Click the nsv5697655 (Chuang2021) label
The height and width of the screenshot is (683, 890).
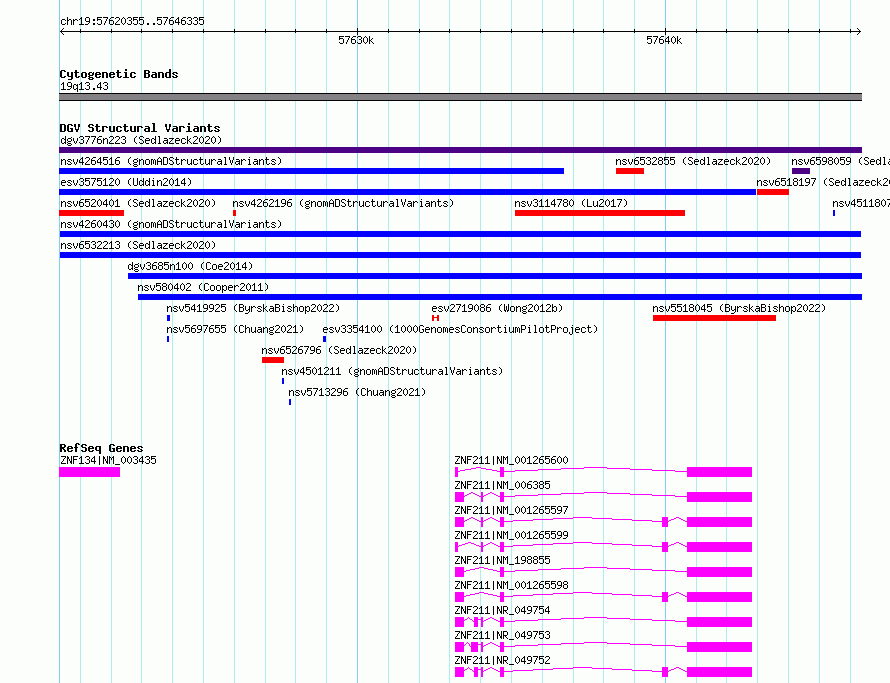[x=235, y=329]
